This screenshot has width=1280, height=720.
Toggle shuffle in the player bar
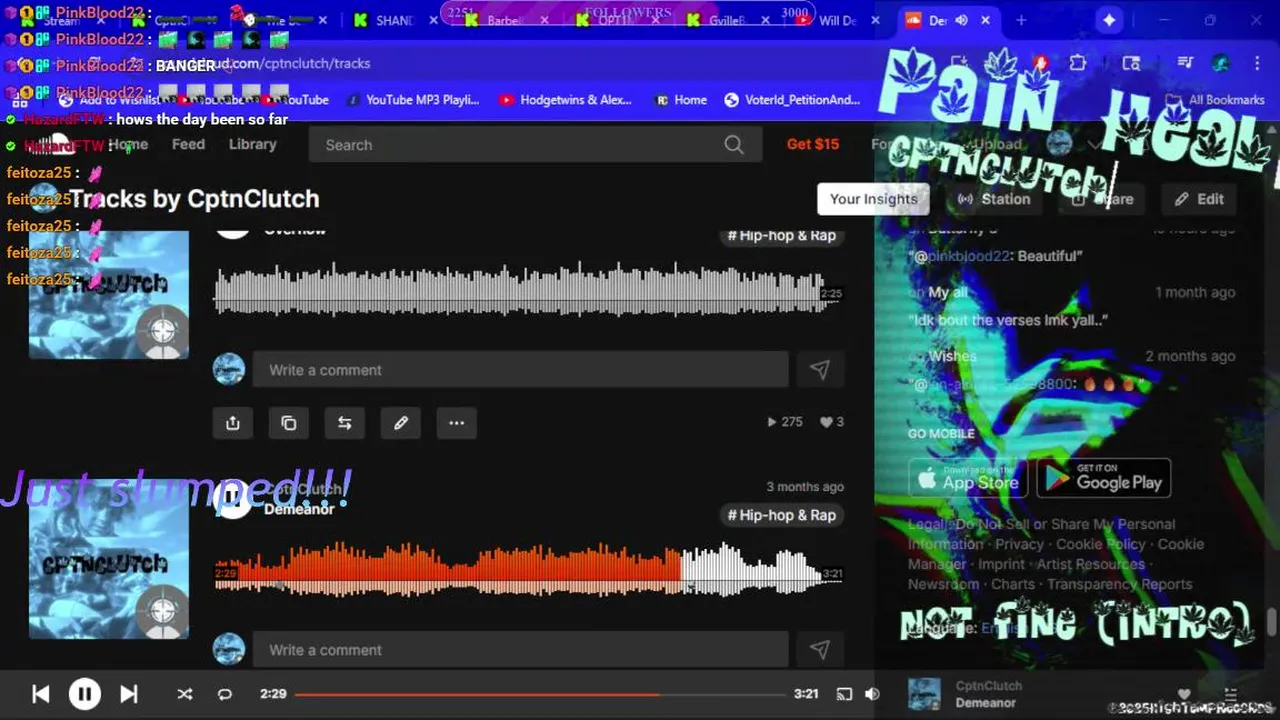coord(185,694)
